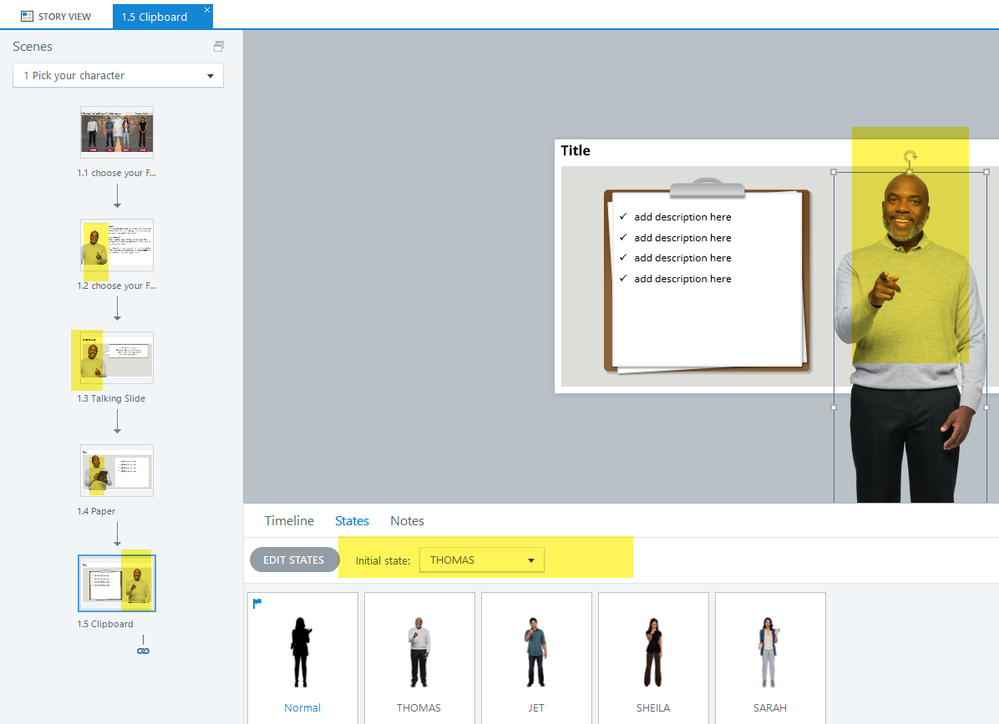Click the 1.3 Talking Slide label
The width and height of the screenshot is (999, 724).
111,398
